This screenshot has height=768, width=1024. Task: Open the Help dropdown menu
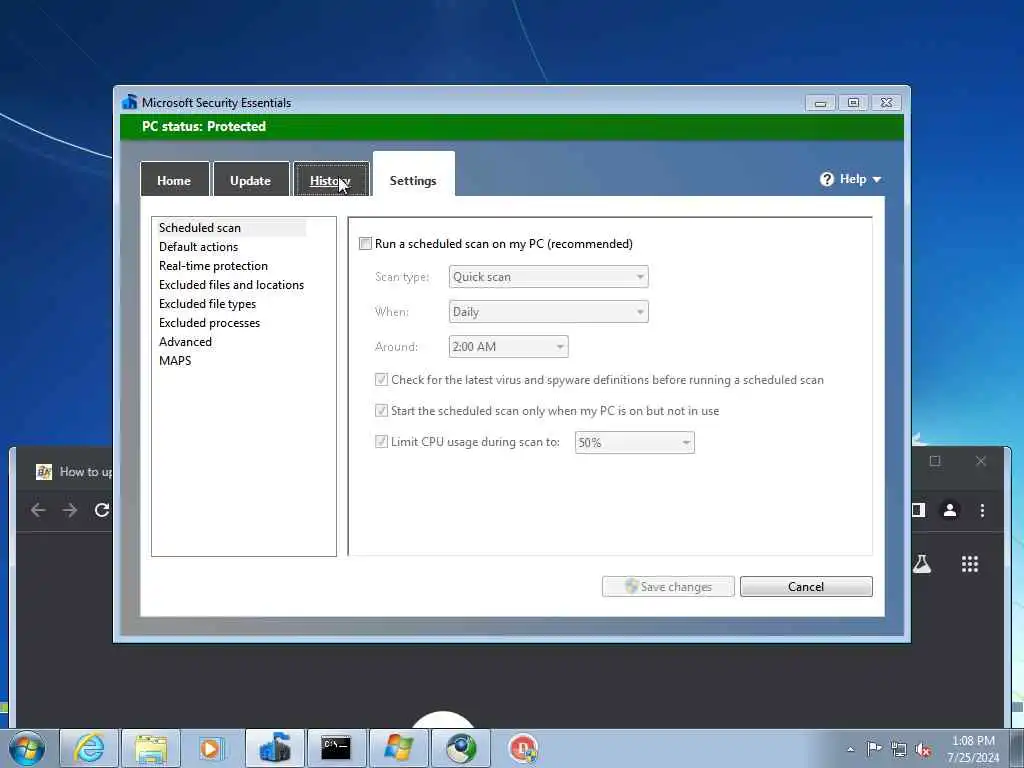[x=851, y=179]
